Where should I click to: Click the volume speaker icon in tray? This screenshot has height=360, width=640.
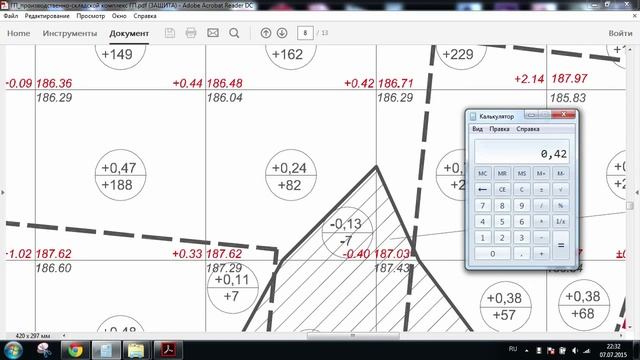[x=575, y=351]
